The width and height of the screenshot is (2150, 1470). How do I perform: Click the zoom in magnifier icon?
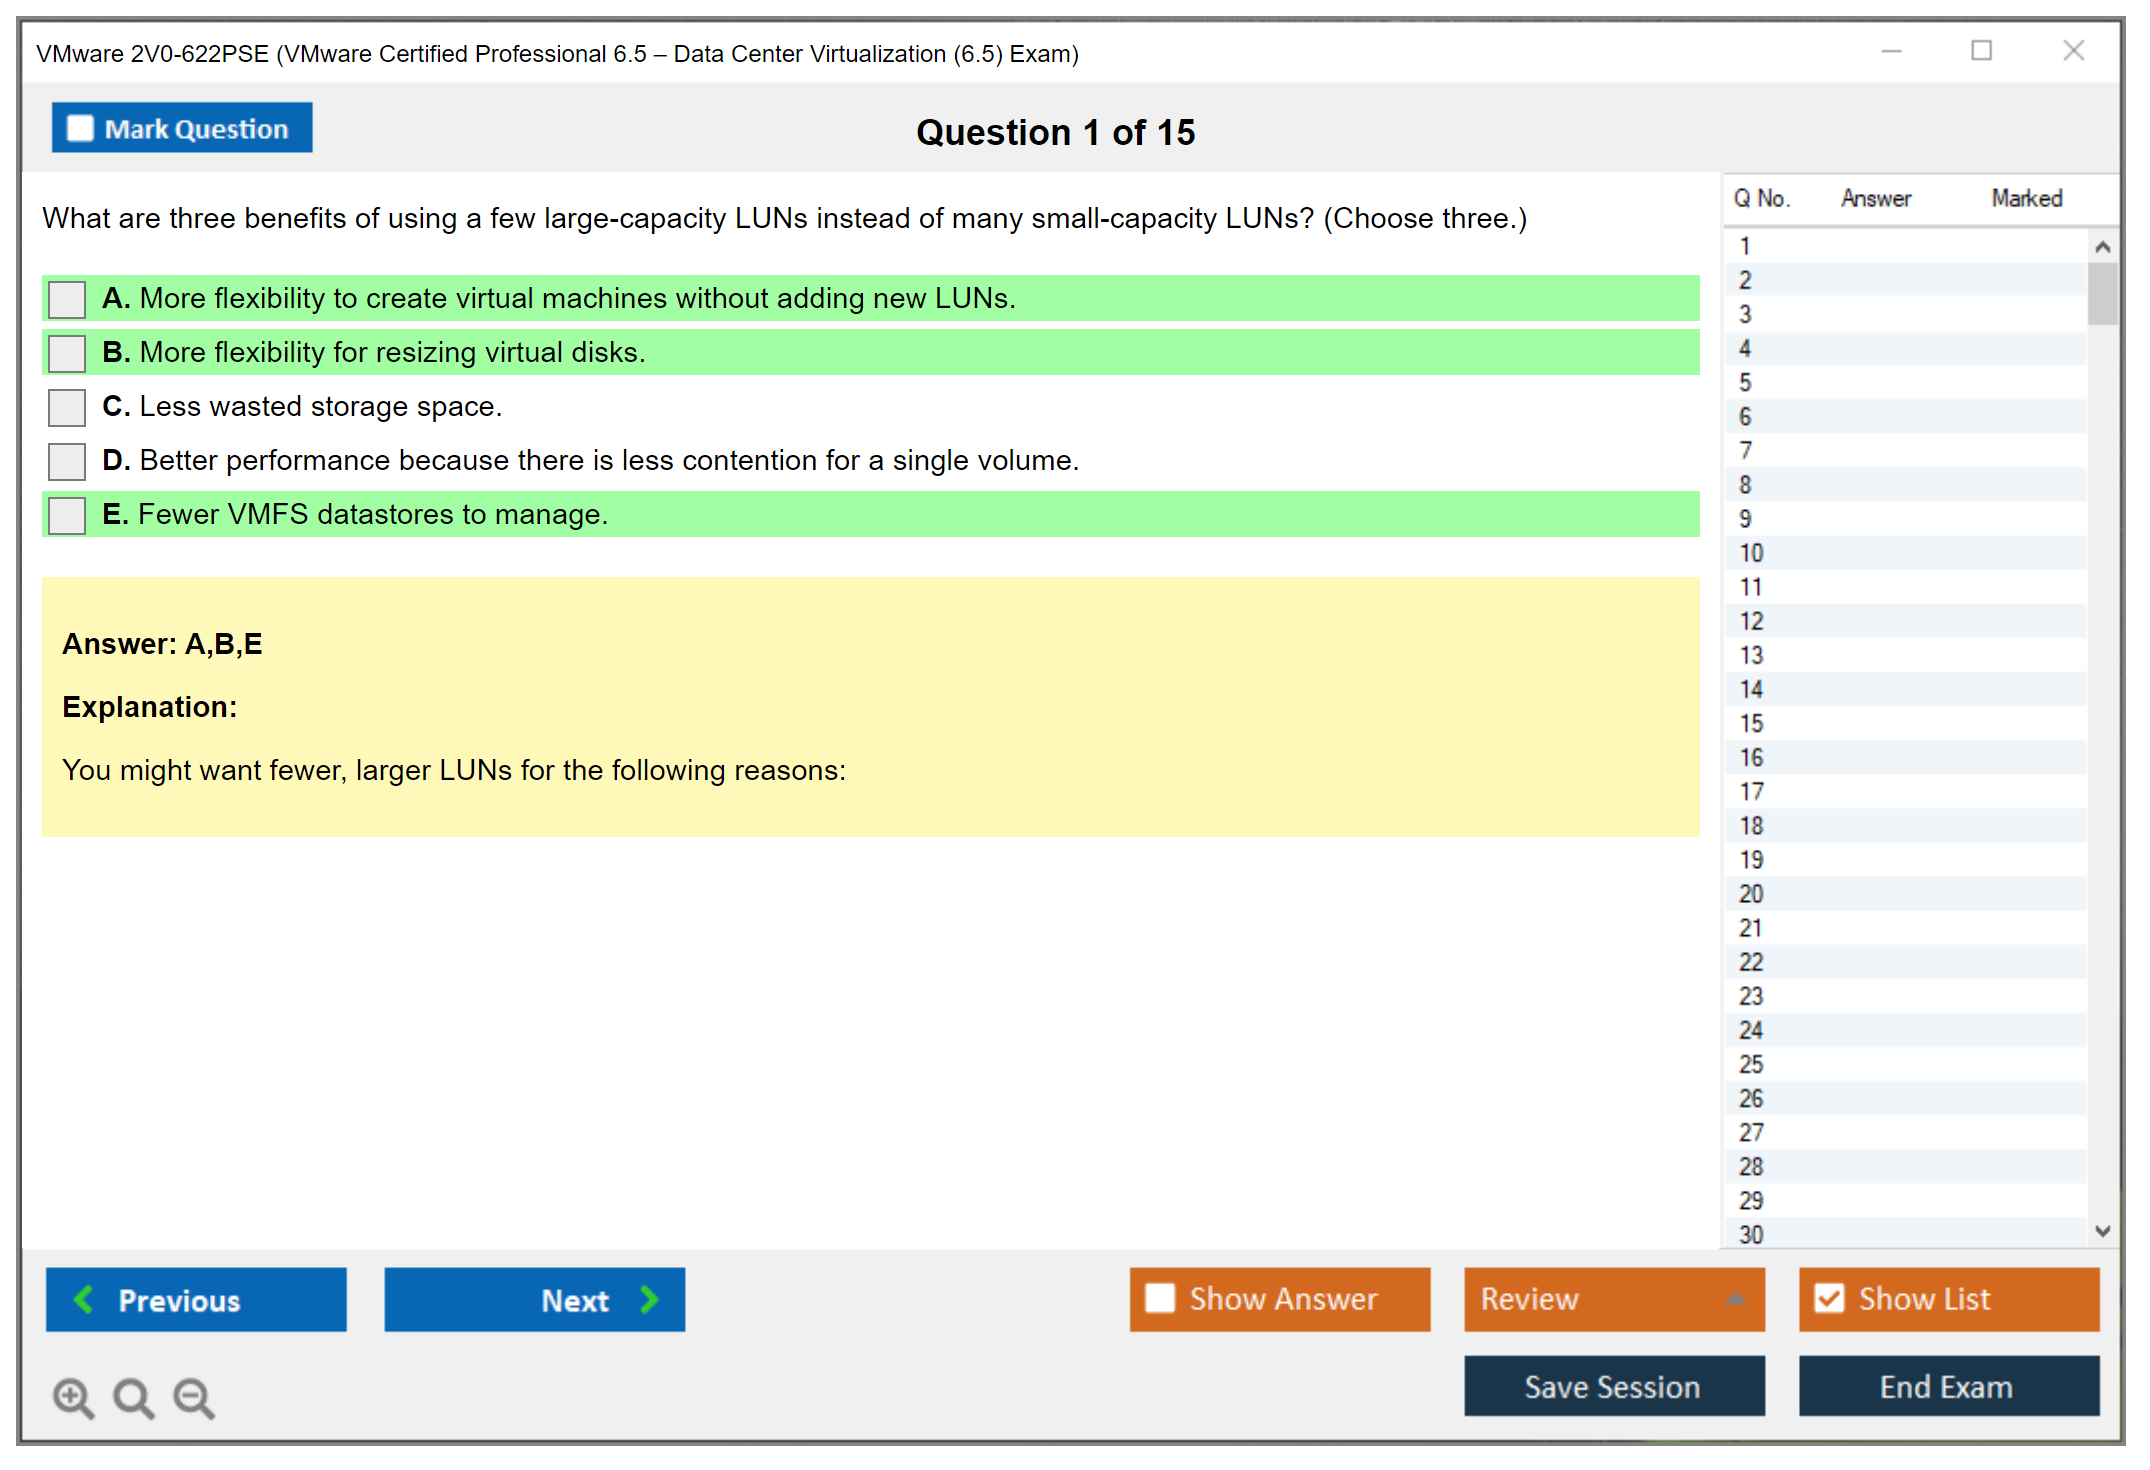coord(73,1397)
